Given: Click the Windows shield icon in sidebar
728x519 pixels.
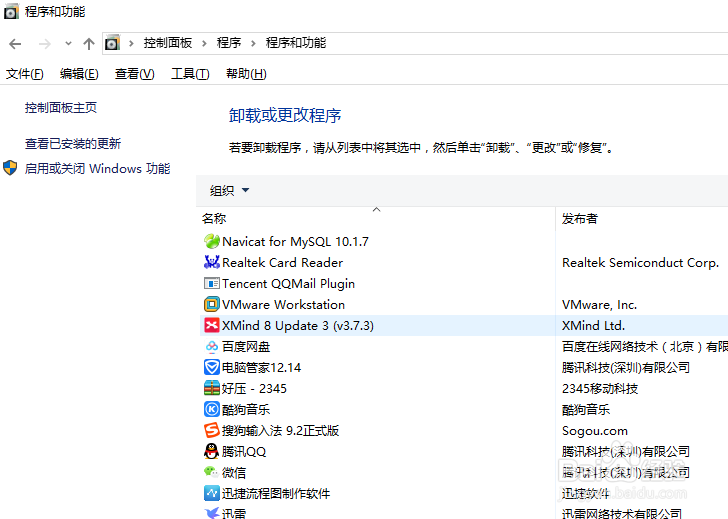Looking at the screenshot, I should tap(10, 168).
